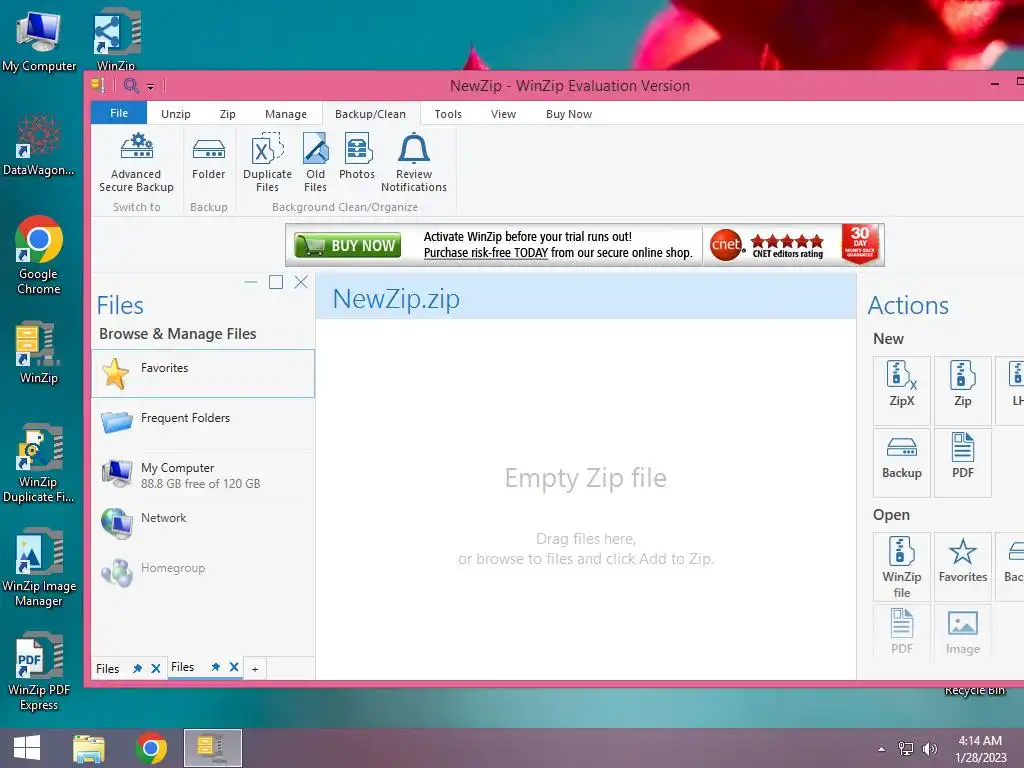The height and width of the screenshot is (768, 1024).
Task: Open a WinZip file from Actions
Action: [x=901, y=567]
